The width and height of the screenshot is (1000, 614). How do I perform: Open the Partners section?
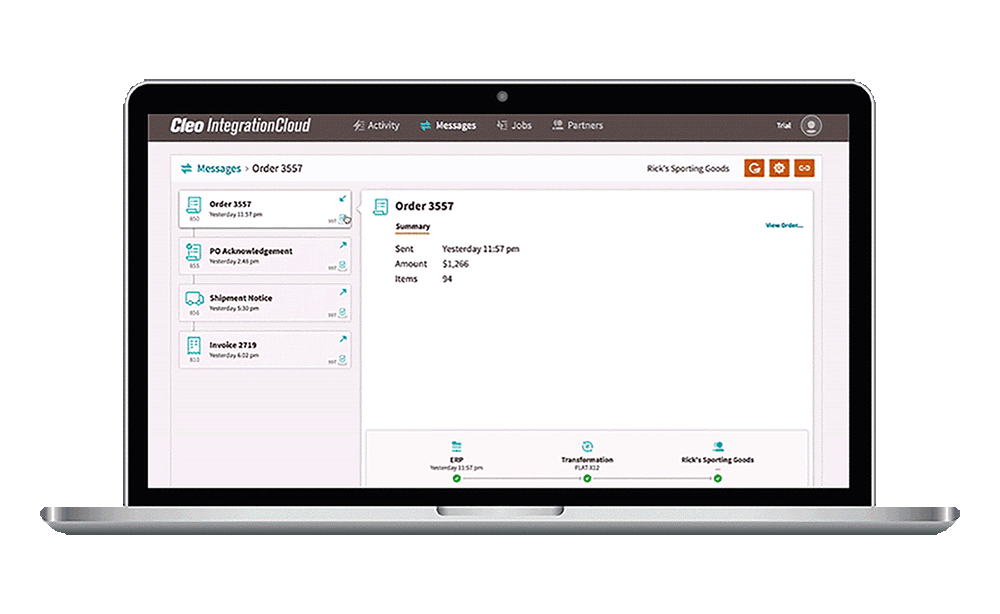pos(577,126)
